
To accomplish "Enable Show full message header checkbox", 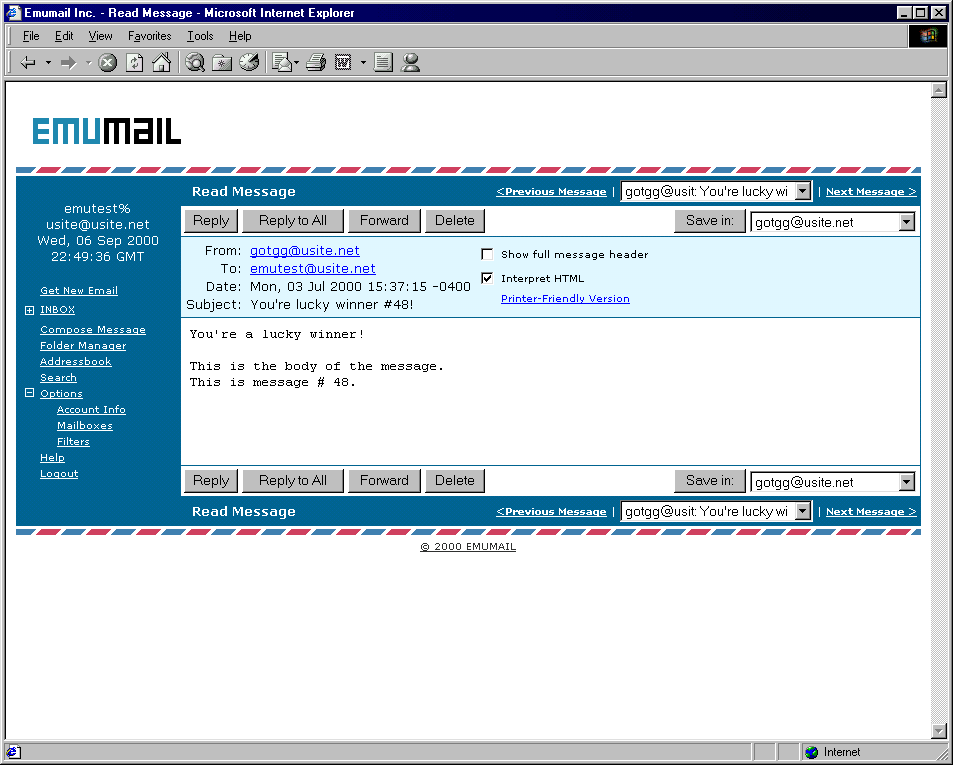I will (487, 254).
